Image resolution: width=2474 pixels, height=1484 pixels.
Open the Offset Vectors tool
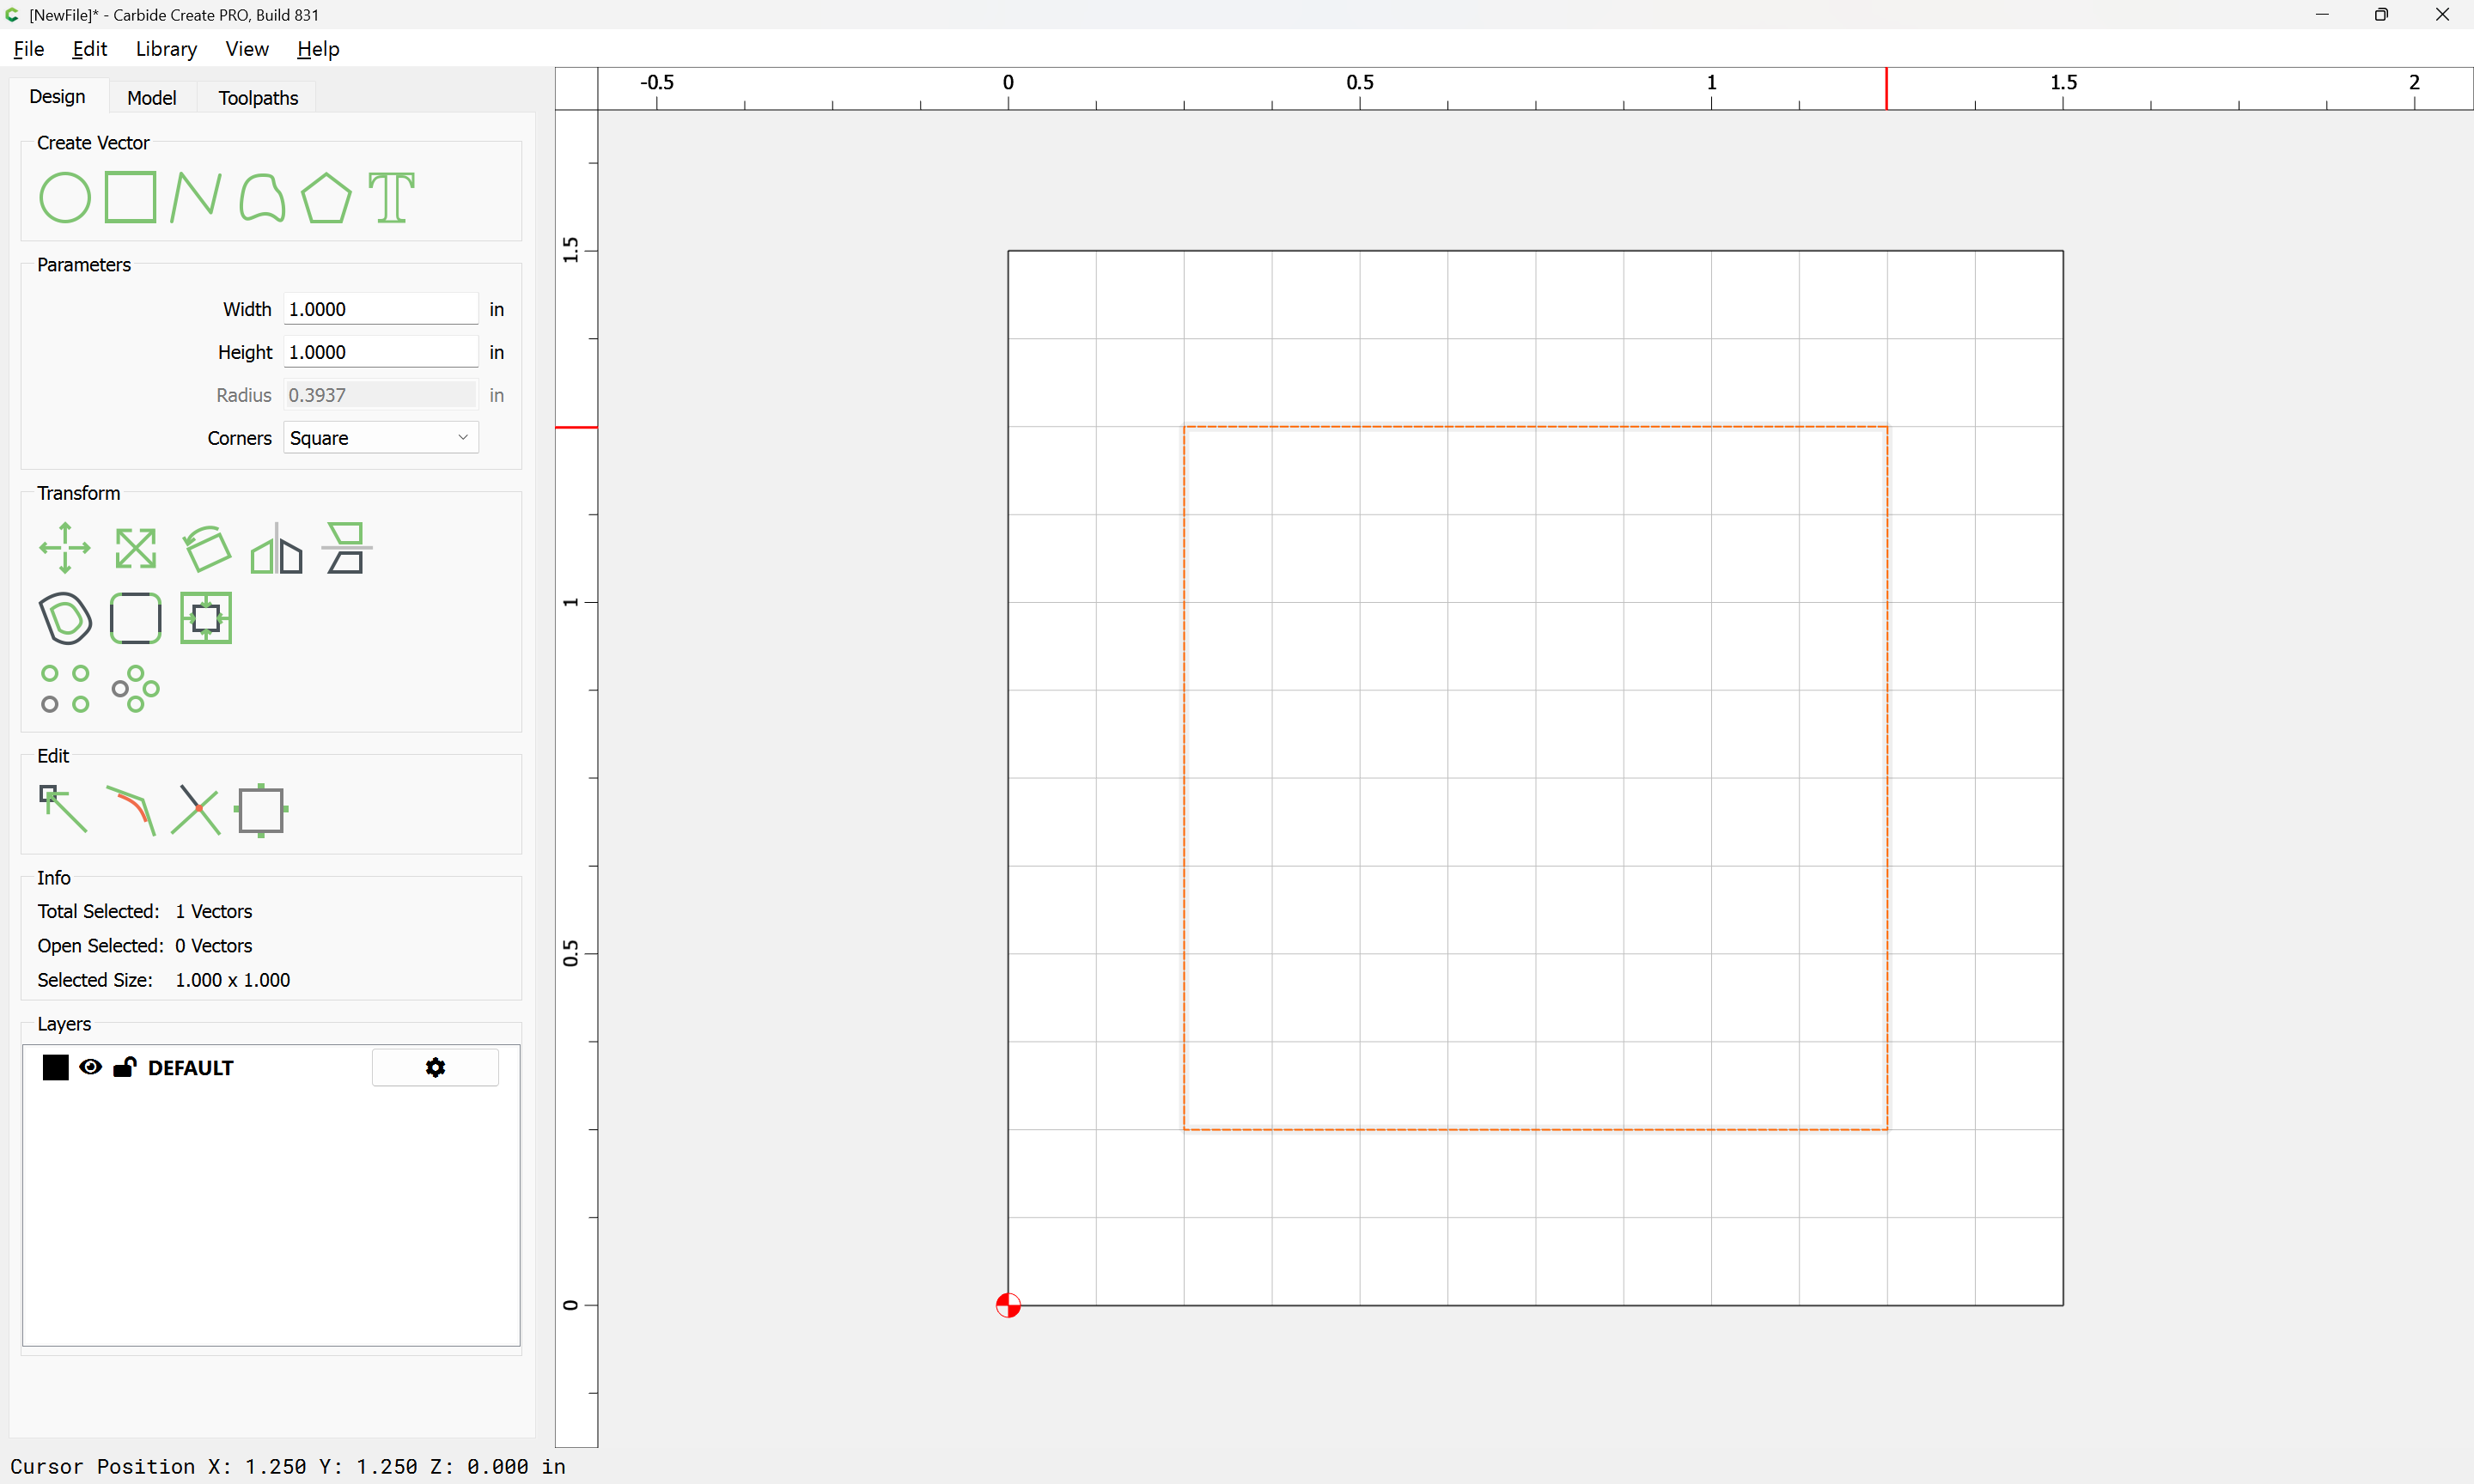[65, 618]
